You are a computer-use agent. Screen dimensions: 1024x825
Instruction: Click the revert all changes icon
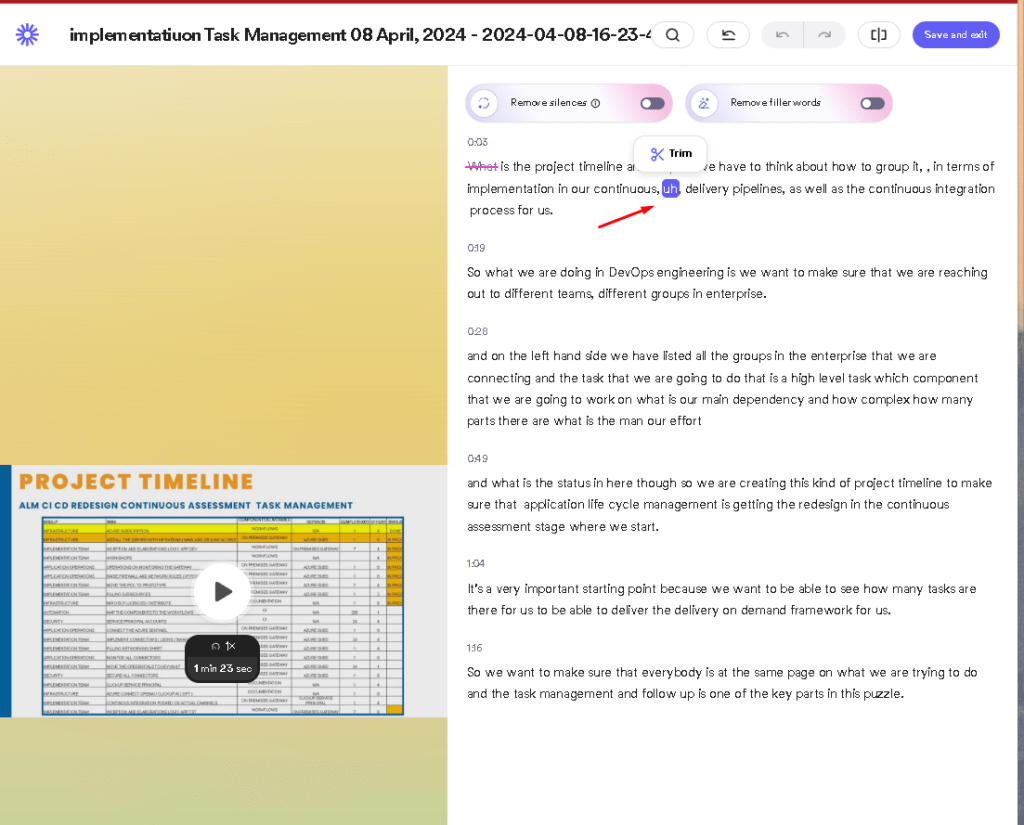[x=728, y=35]
